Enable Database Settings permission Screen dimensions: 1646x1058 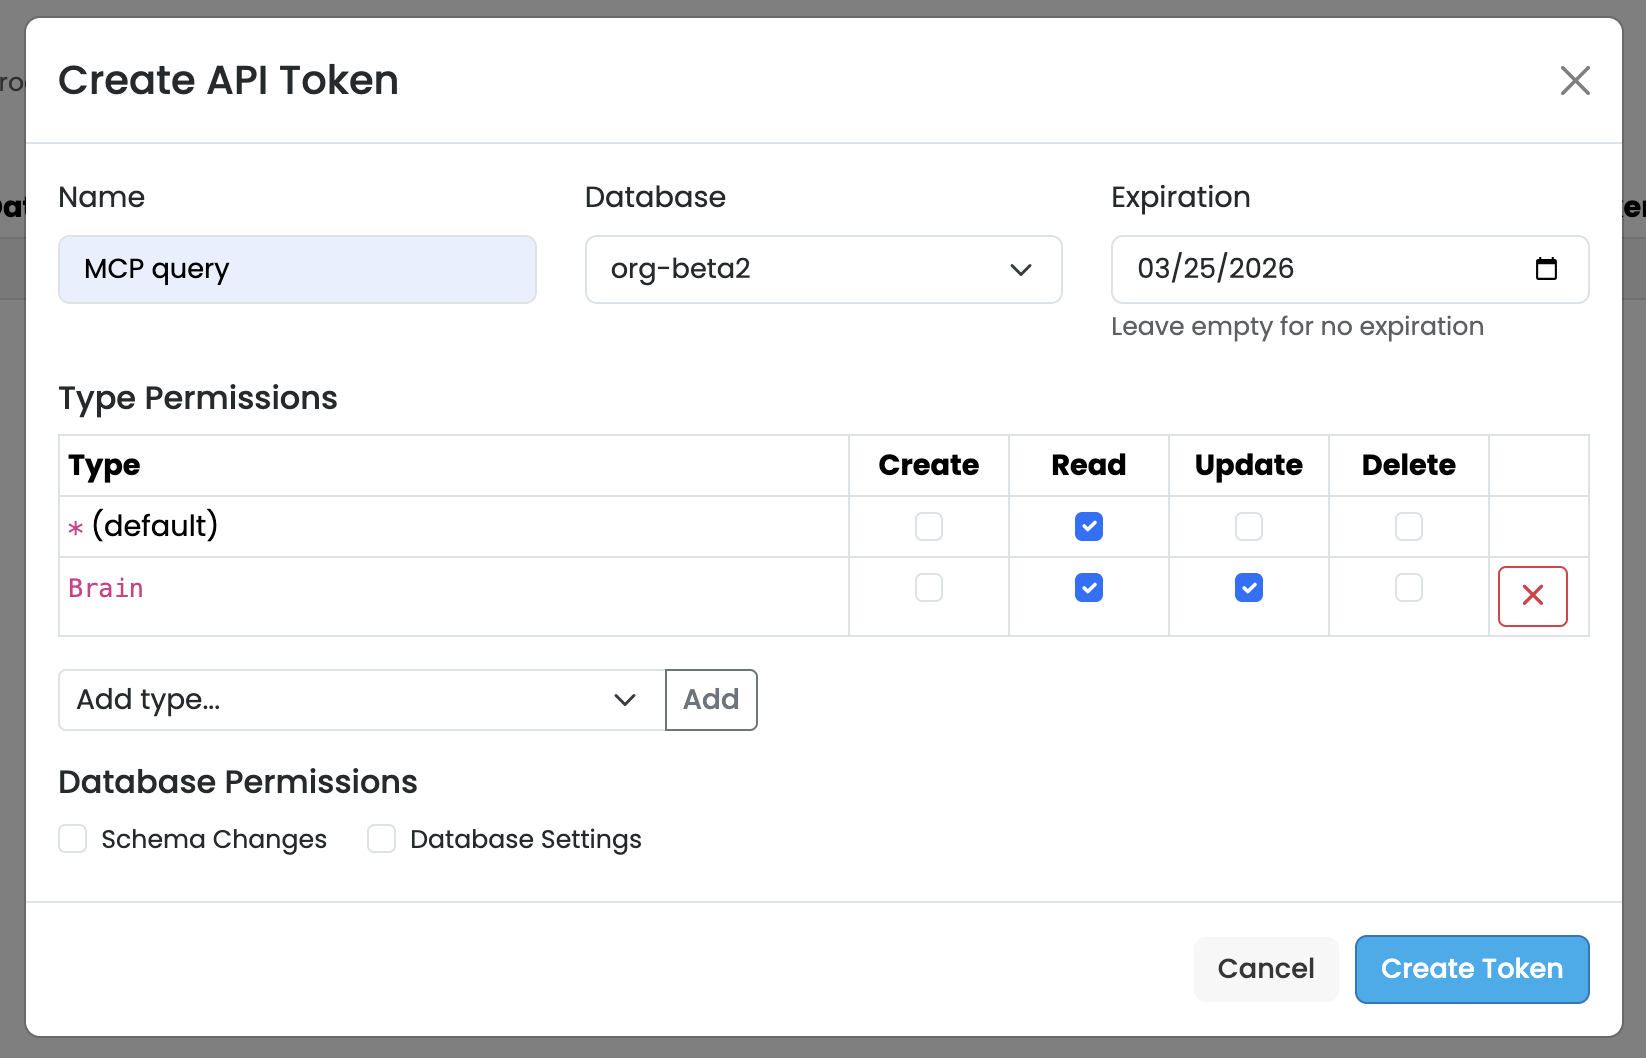(381, 839)
